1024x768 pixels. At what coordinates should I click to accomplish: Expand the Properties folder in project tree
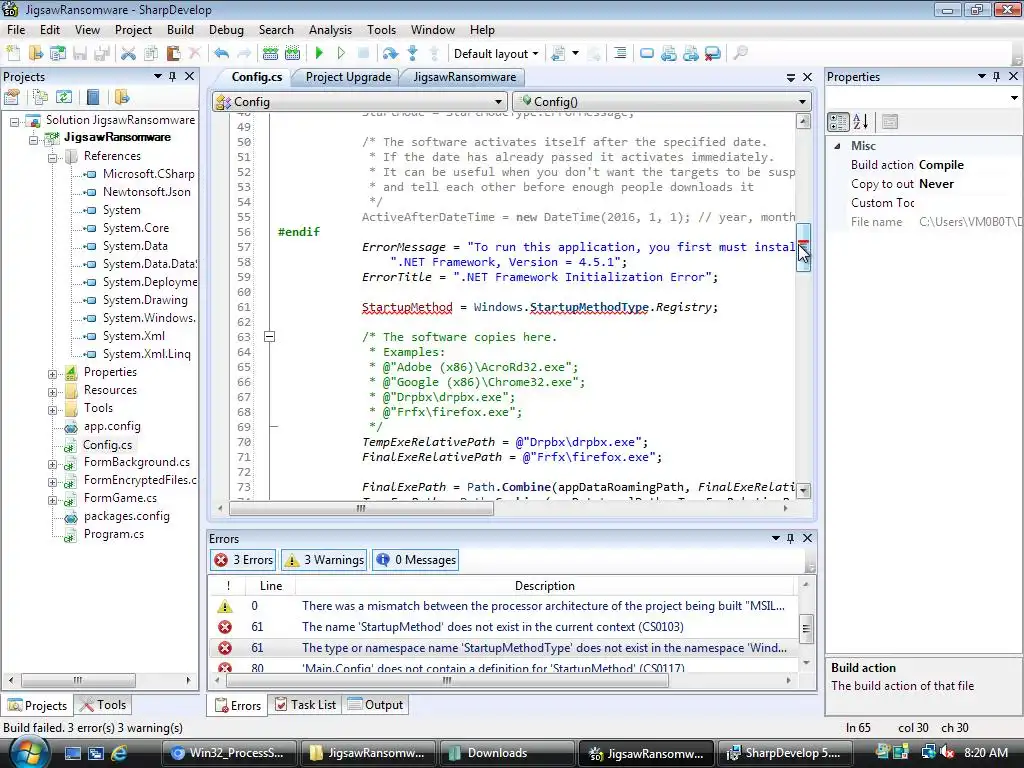coord(52,374)
